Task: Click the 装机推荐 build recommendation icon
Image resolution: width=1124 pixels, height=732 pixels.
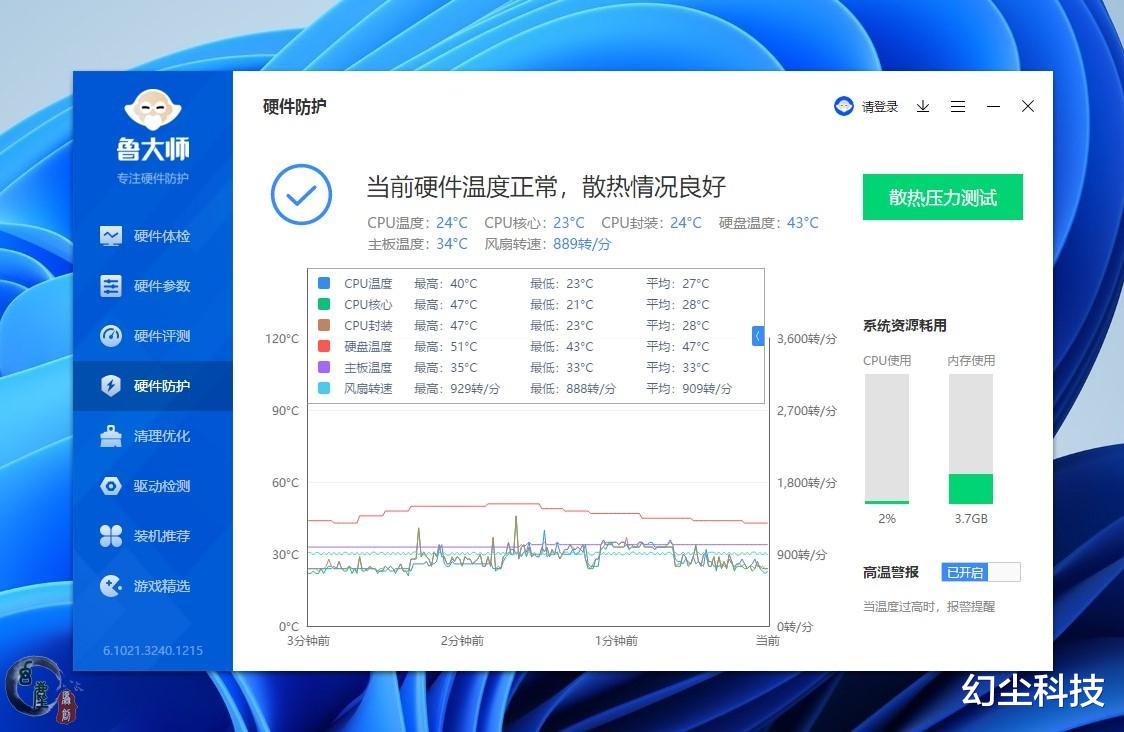Action: pyautogui.click(x=113, y=535)
